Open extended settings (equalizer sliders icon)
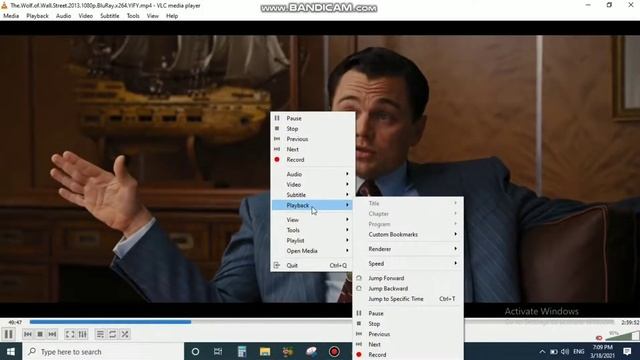The image size is (640, 360). point(82,334)
